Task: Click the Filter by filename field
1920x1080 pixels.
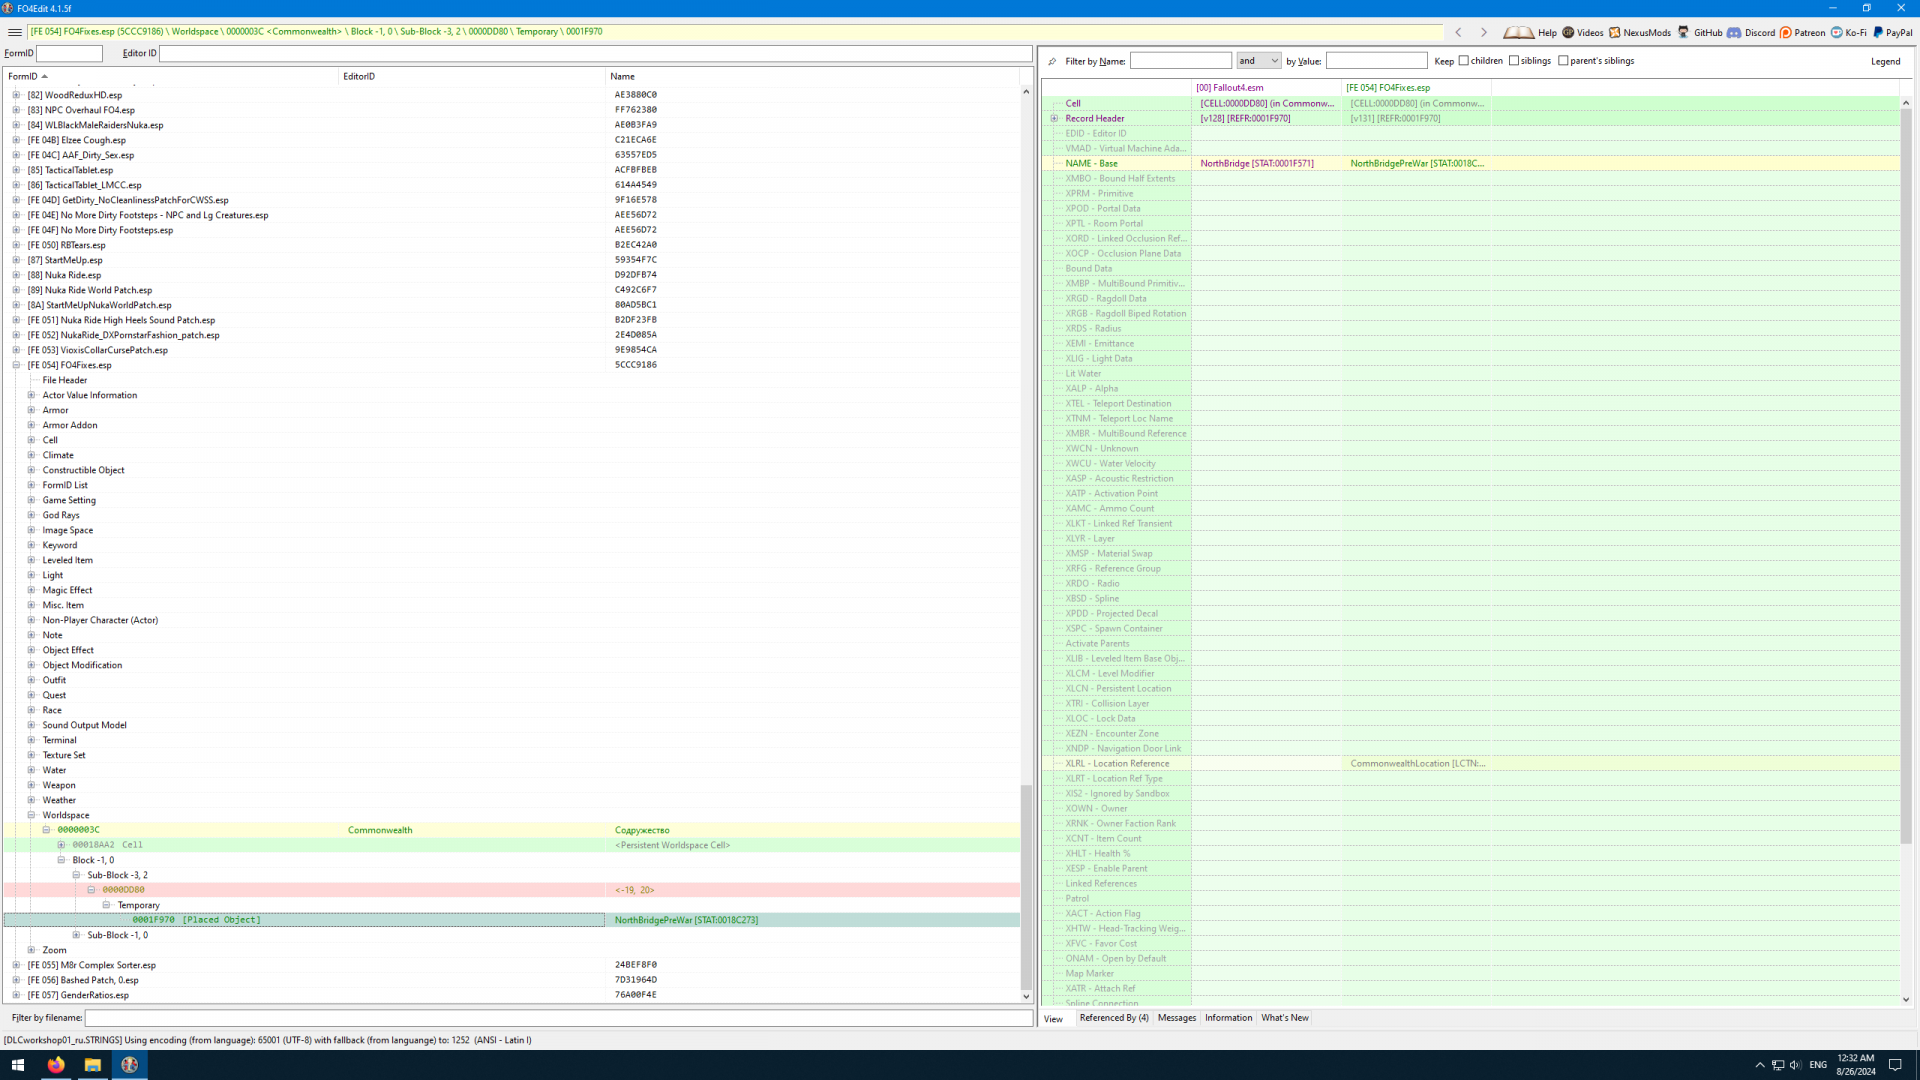Action: pyautogui.click(x=558, y=1018)
